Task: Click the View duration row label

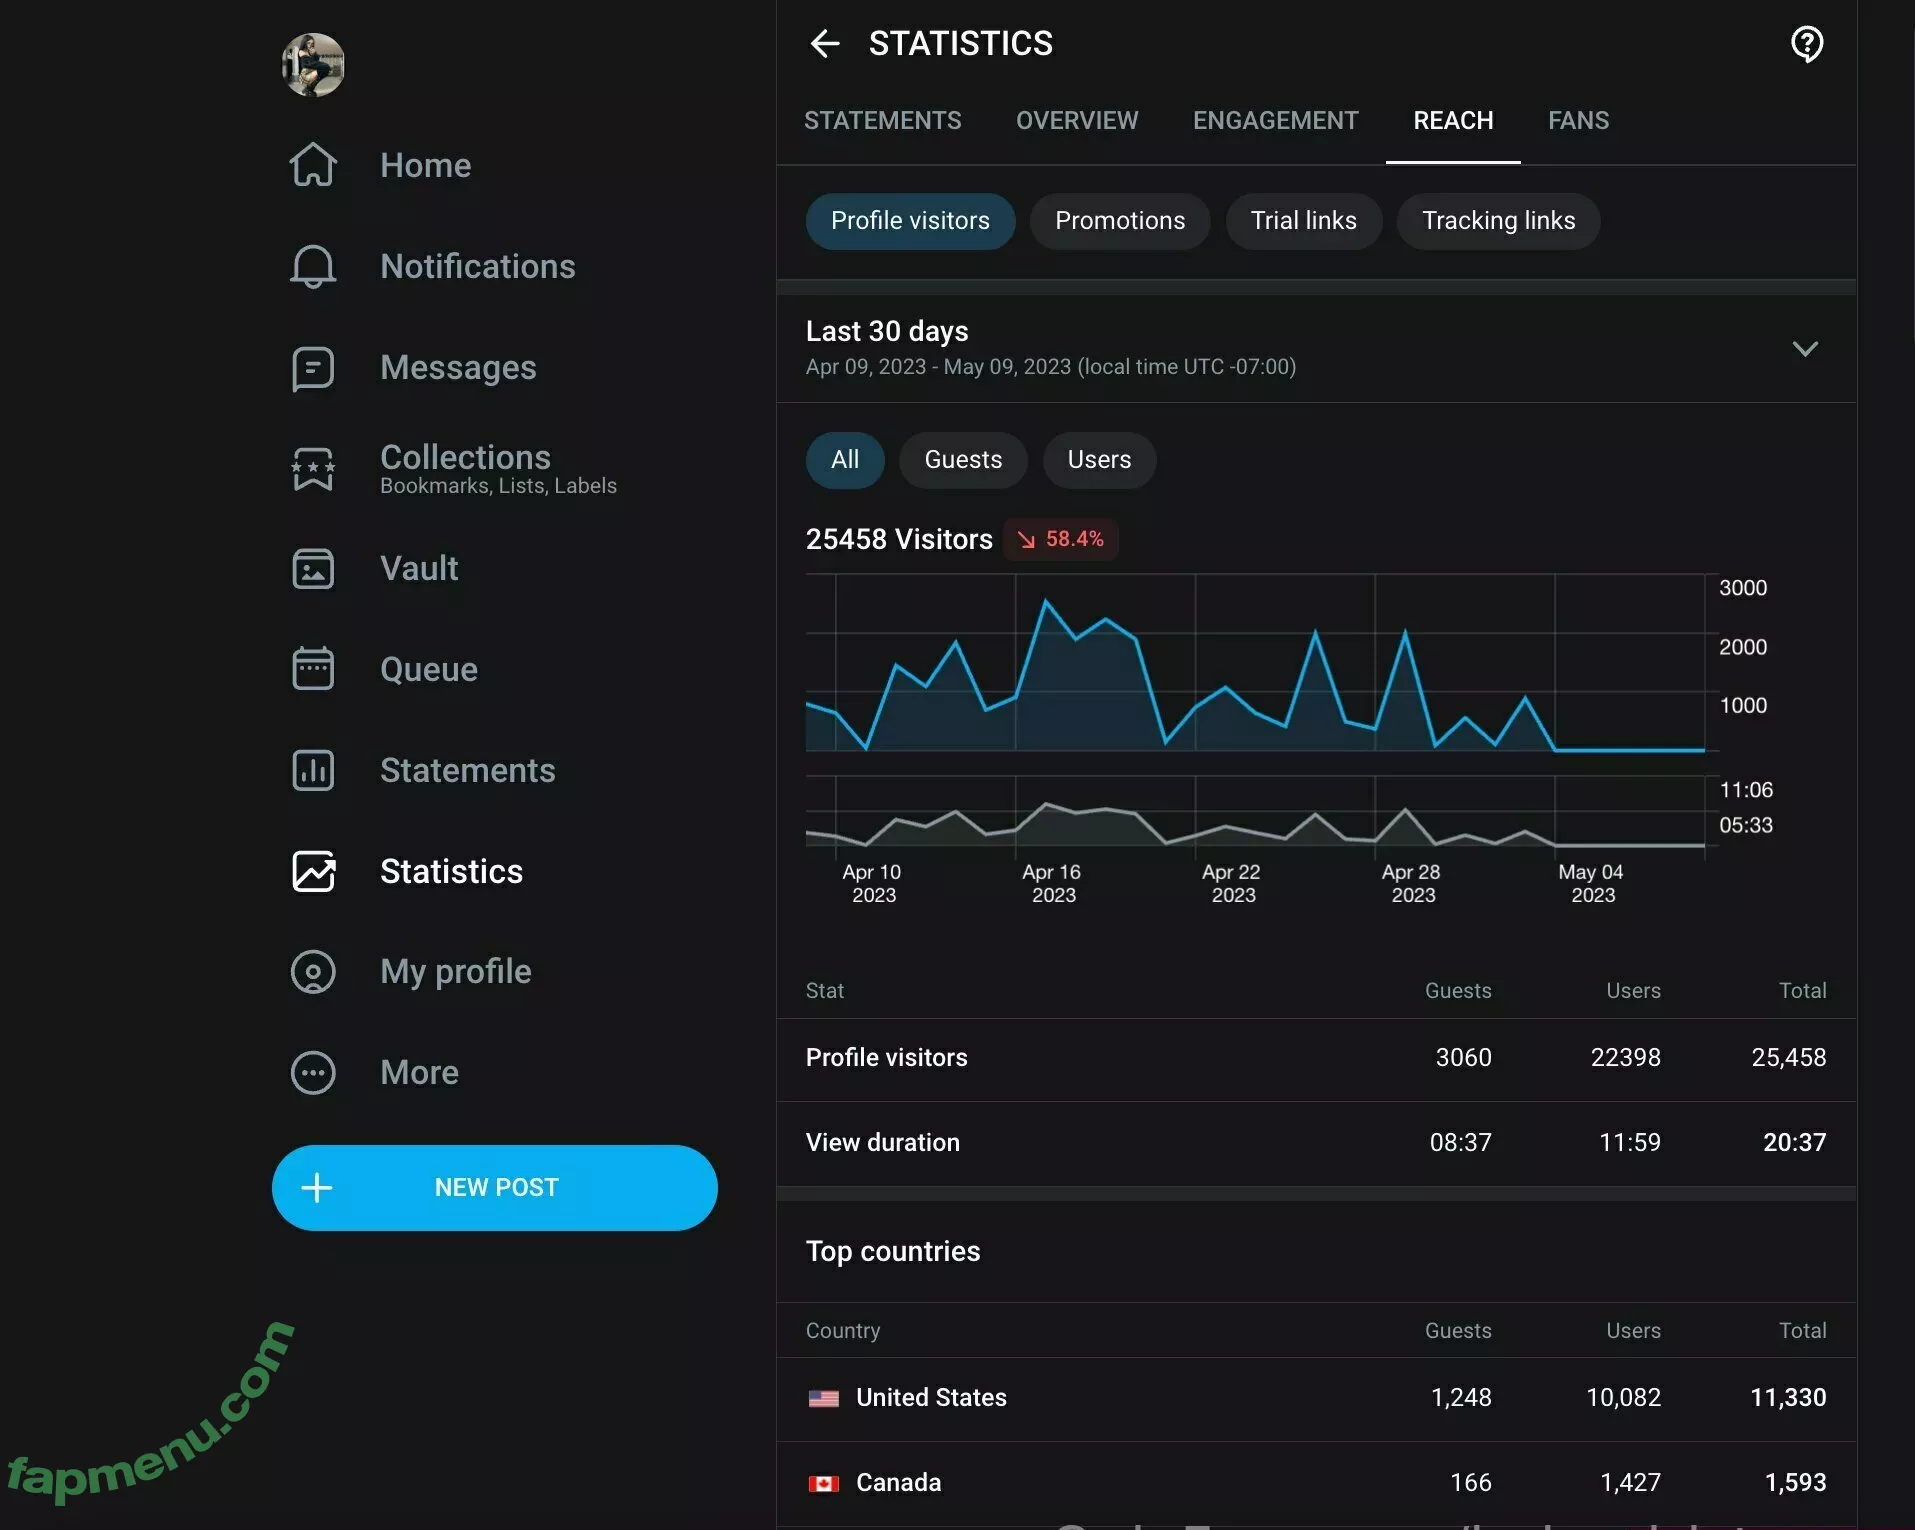Action: [x=882, y=1143]
